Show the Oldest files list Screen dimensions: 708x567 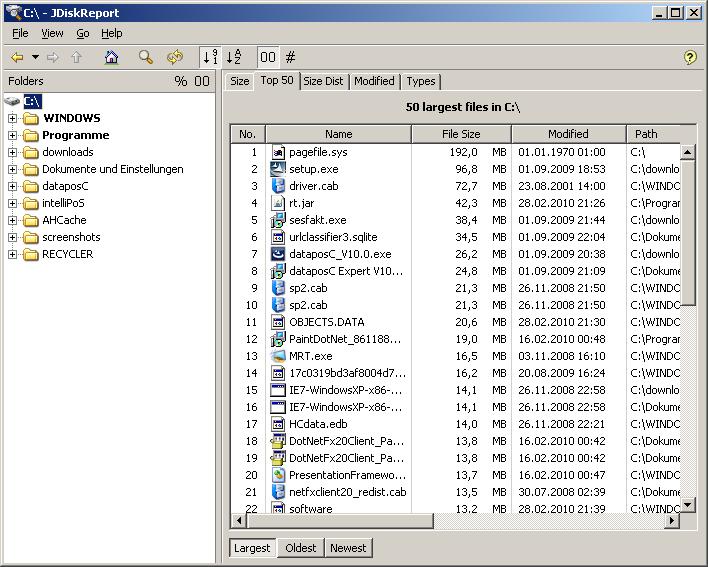pyautogui.click(x=301, y=548)
